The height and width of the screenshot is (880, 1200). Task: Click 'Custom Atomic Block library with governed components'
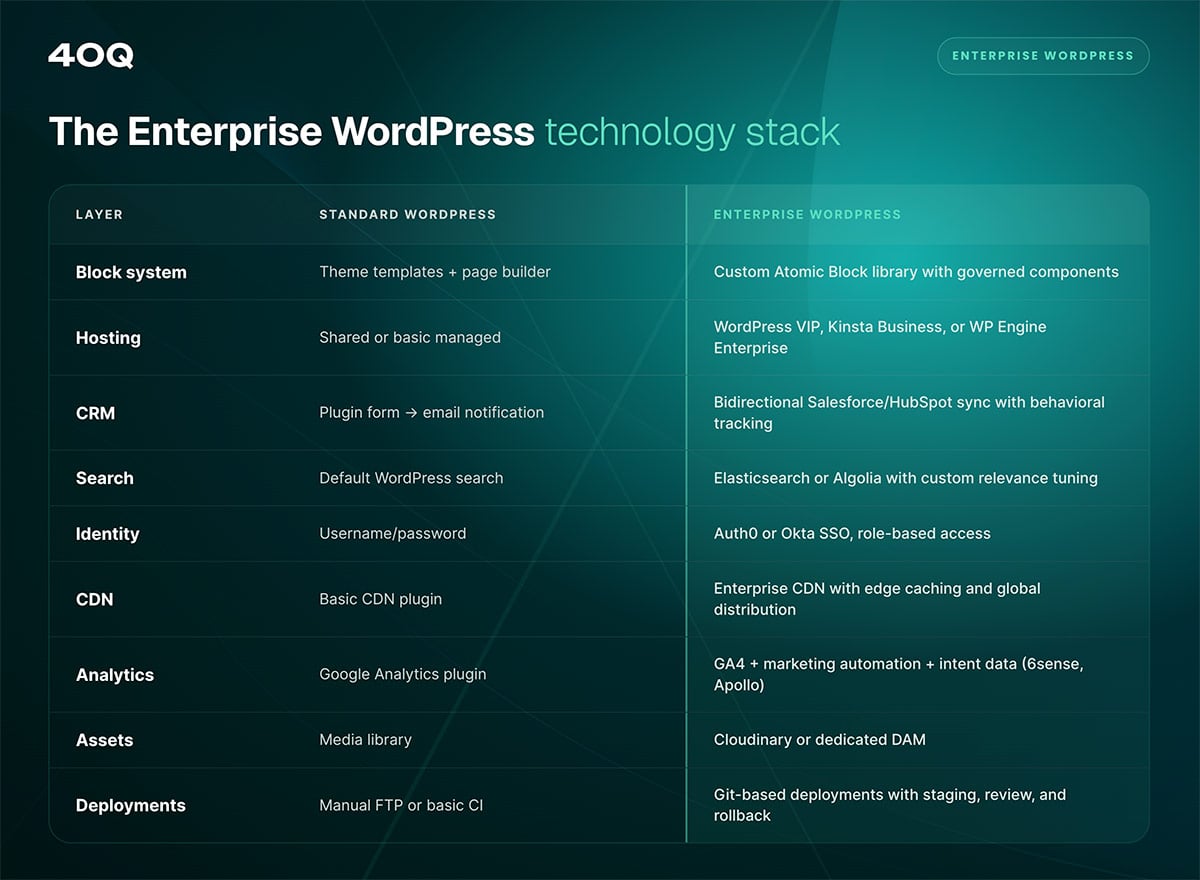916,272
